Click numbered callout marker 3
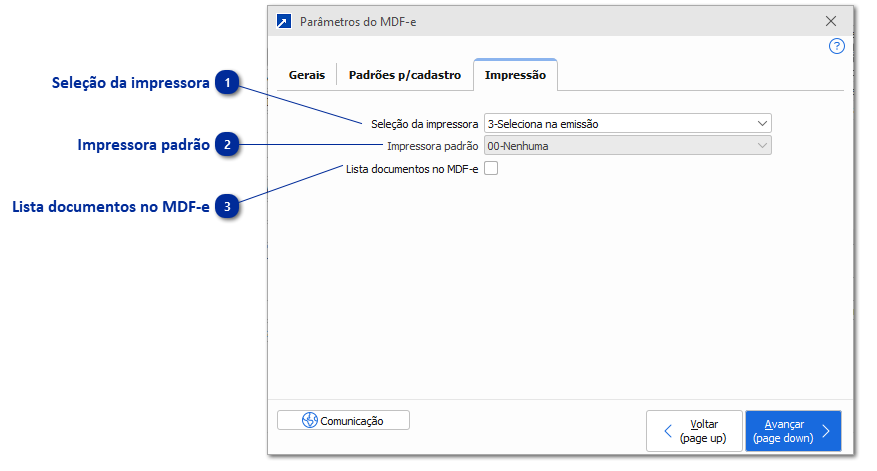The height and width of the screenshot is (471, 877). [229, 207]
